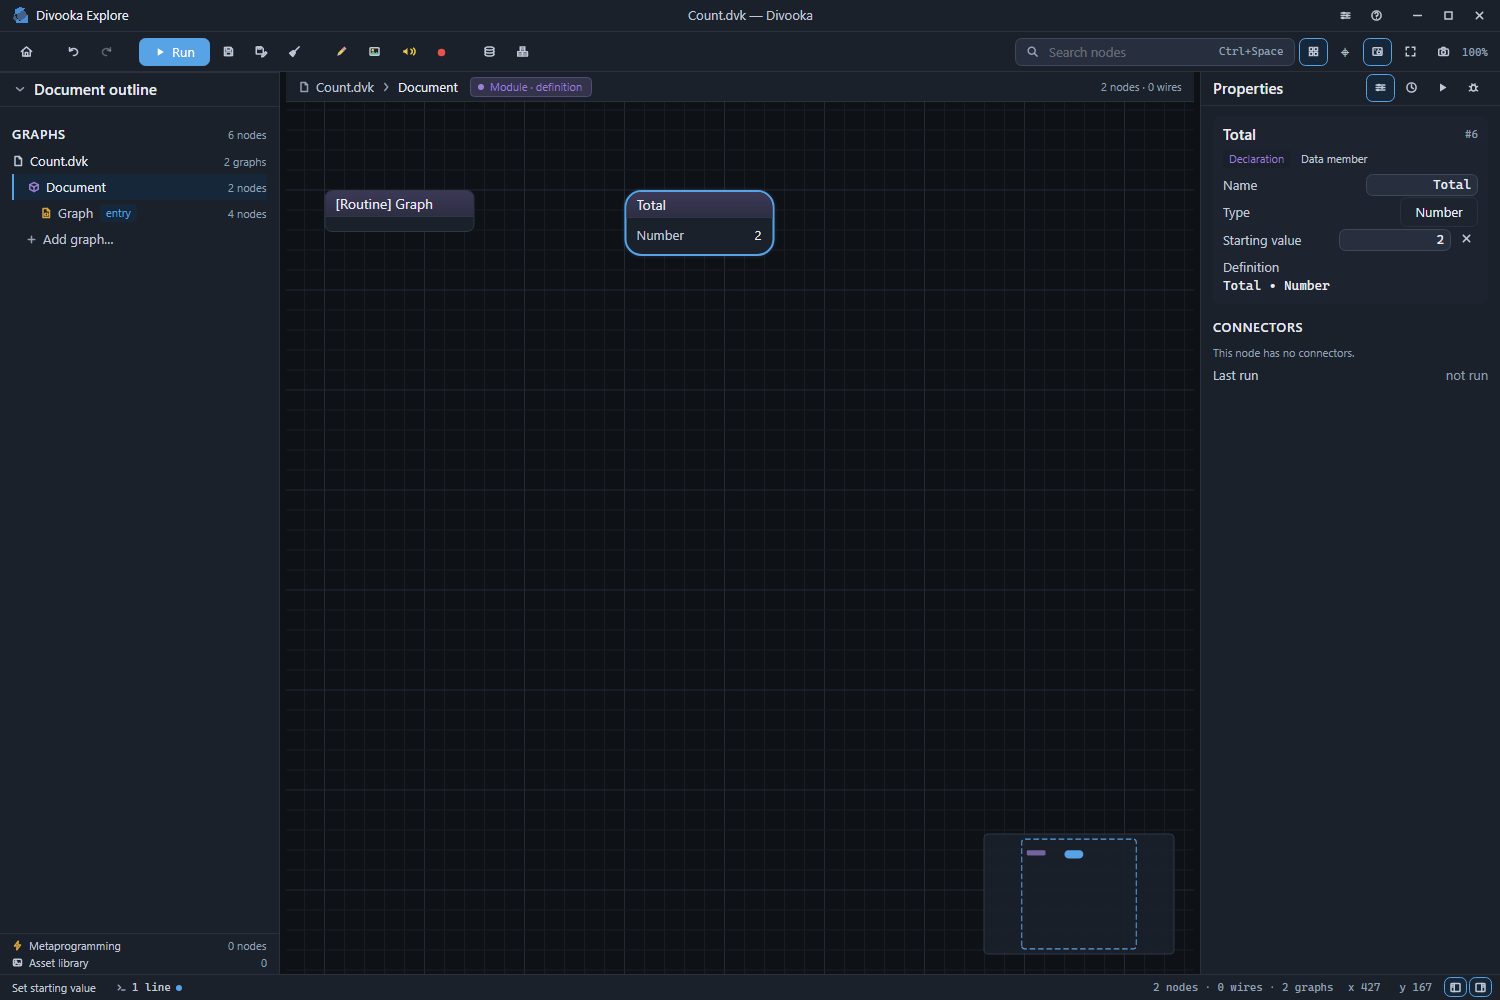
Task: Collapse the Document outline panel
Action: pyautogui.click(x=19, y=89)
